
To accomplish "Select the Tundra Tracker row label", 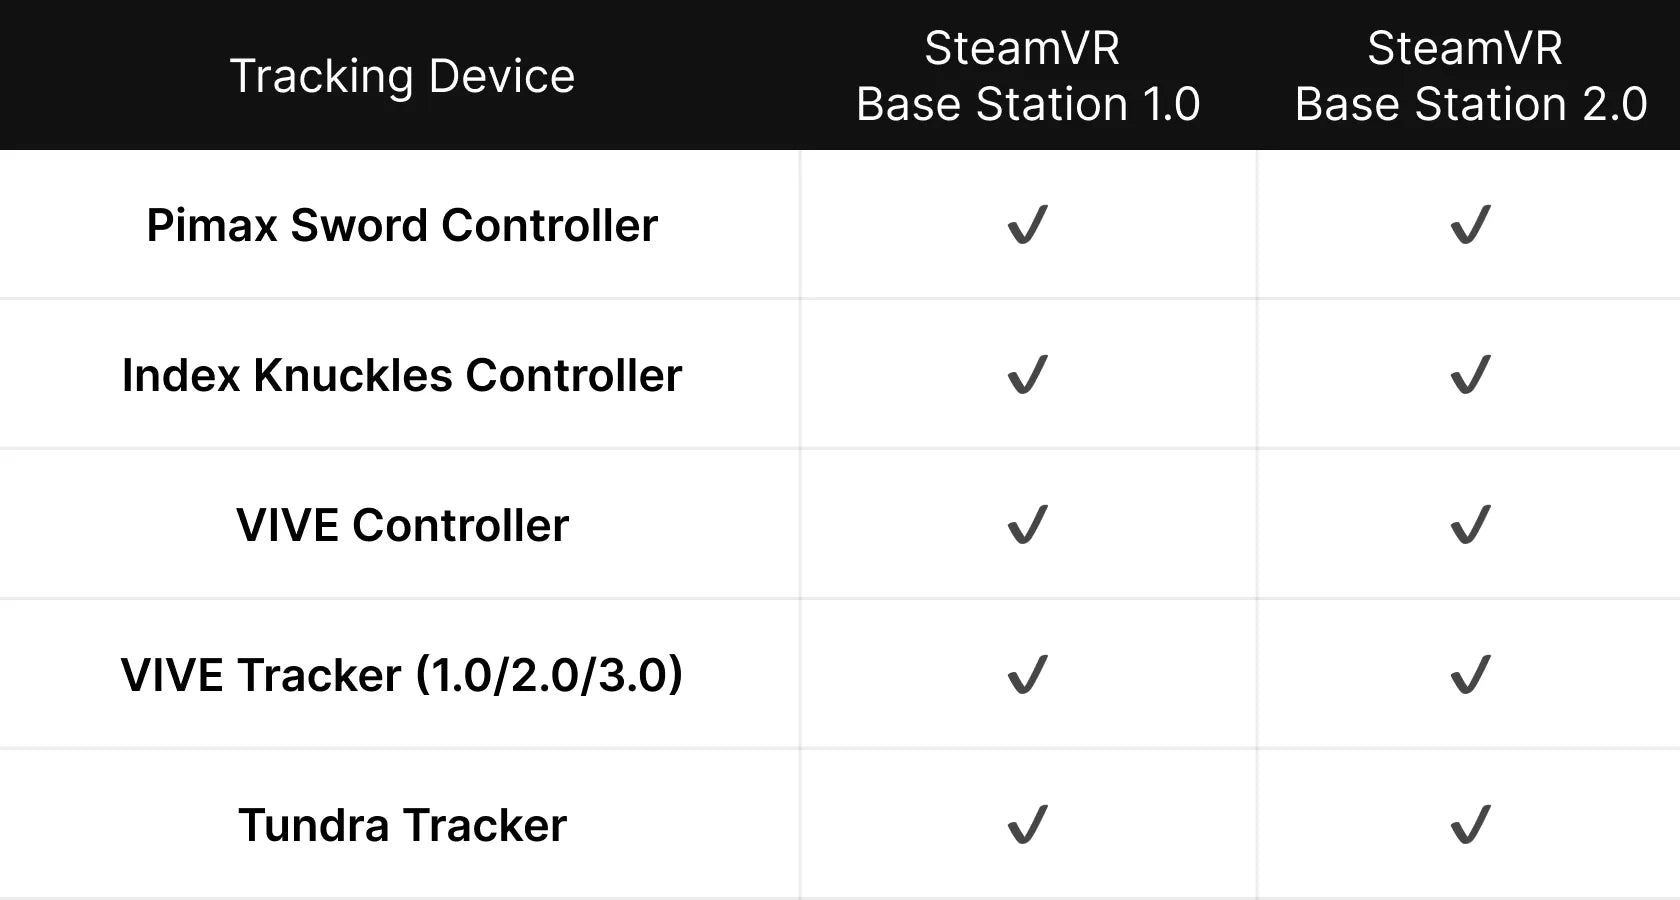I will 402,825.
